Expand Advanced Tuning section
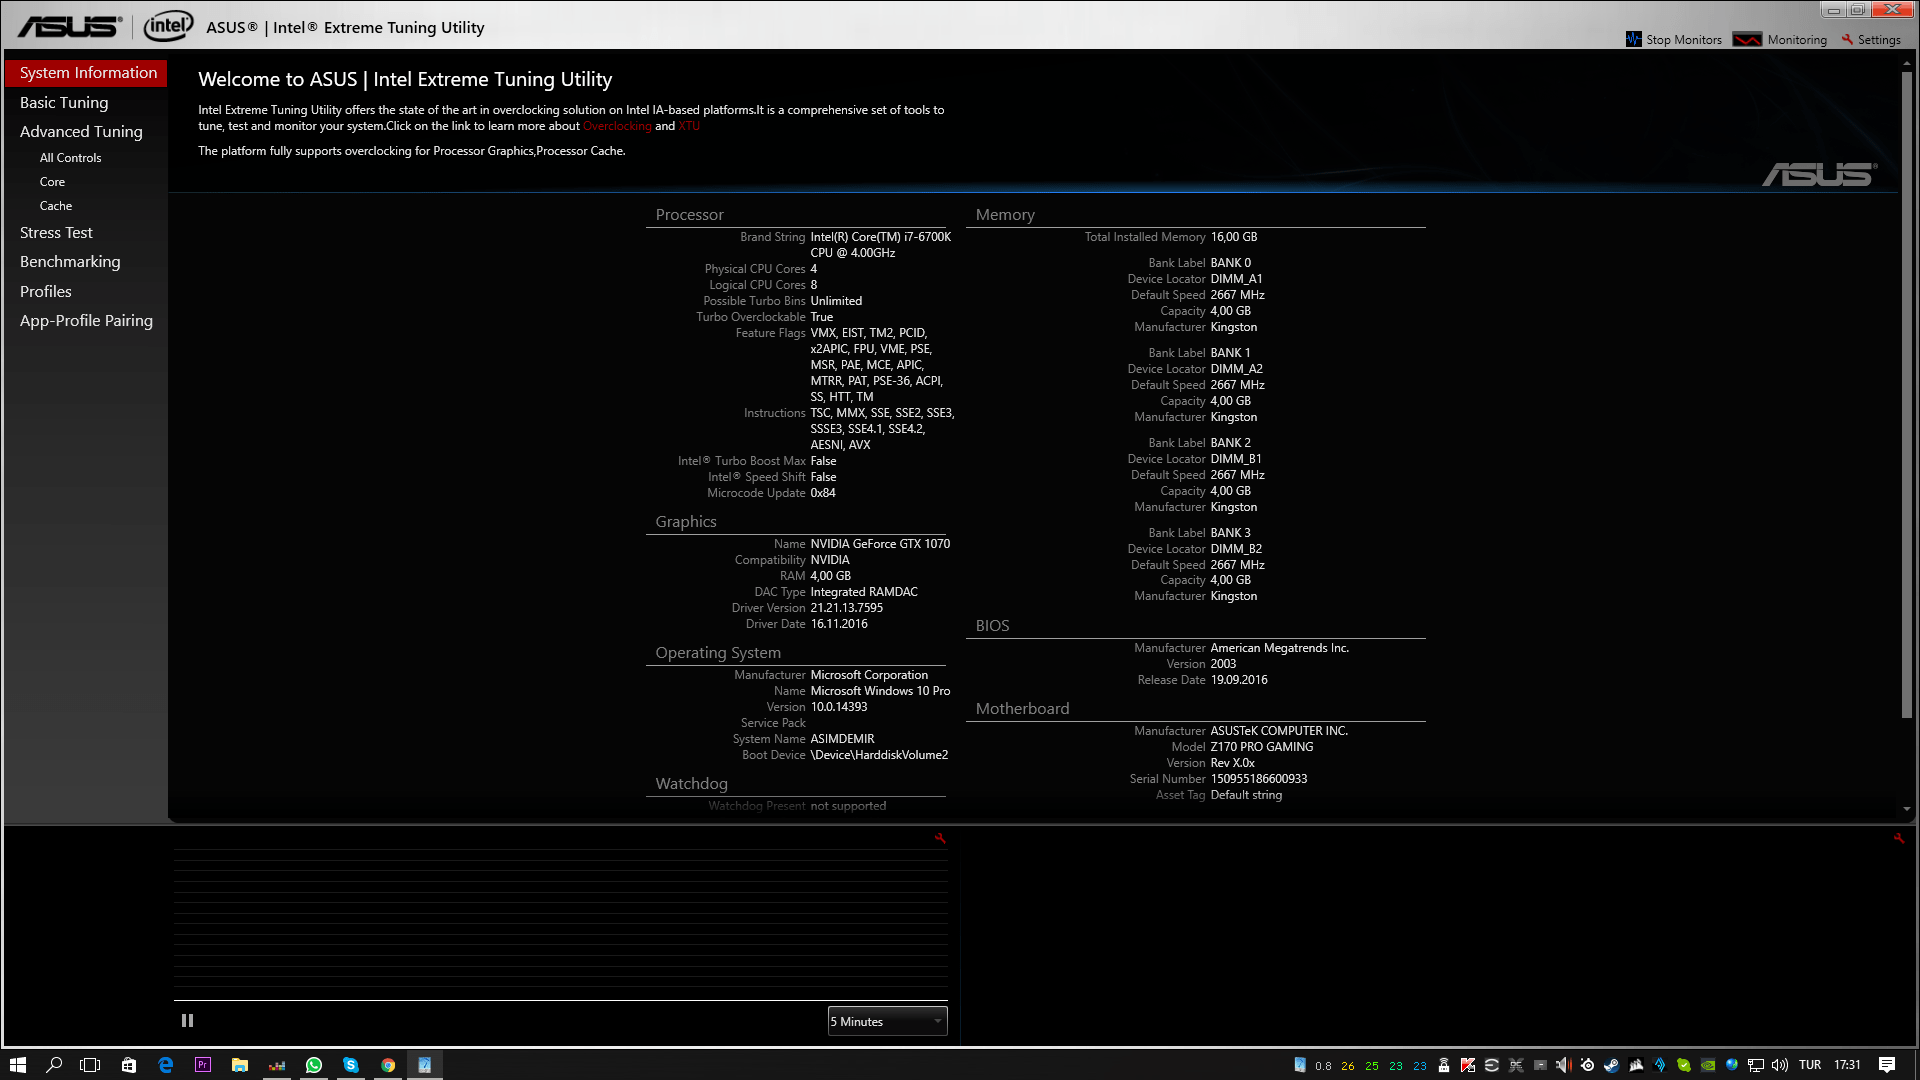Viewport: 1920px width, 1080px height. (81, 132)
